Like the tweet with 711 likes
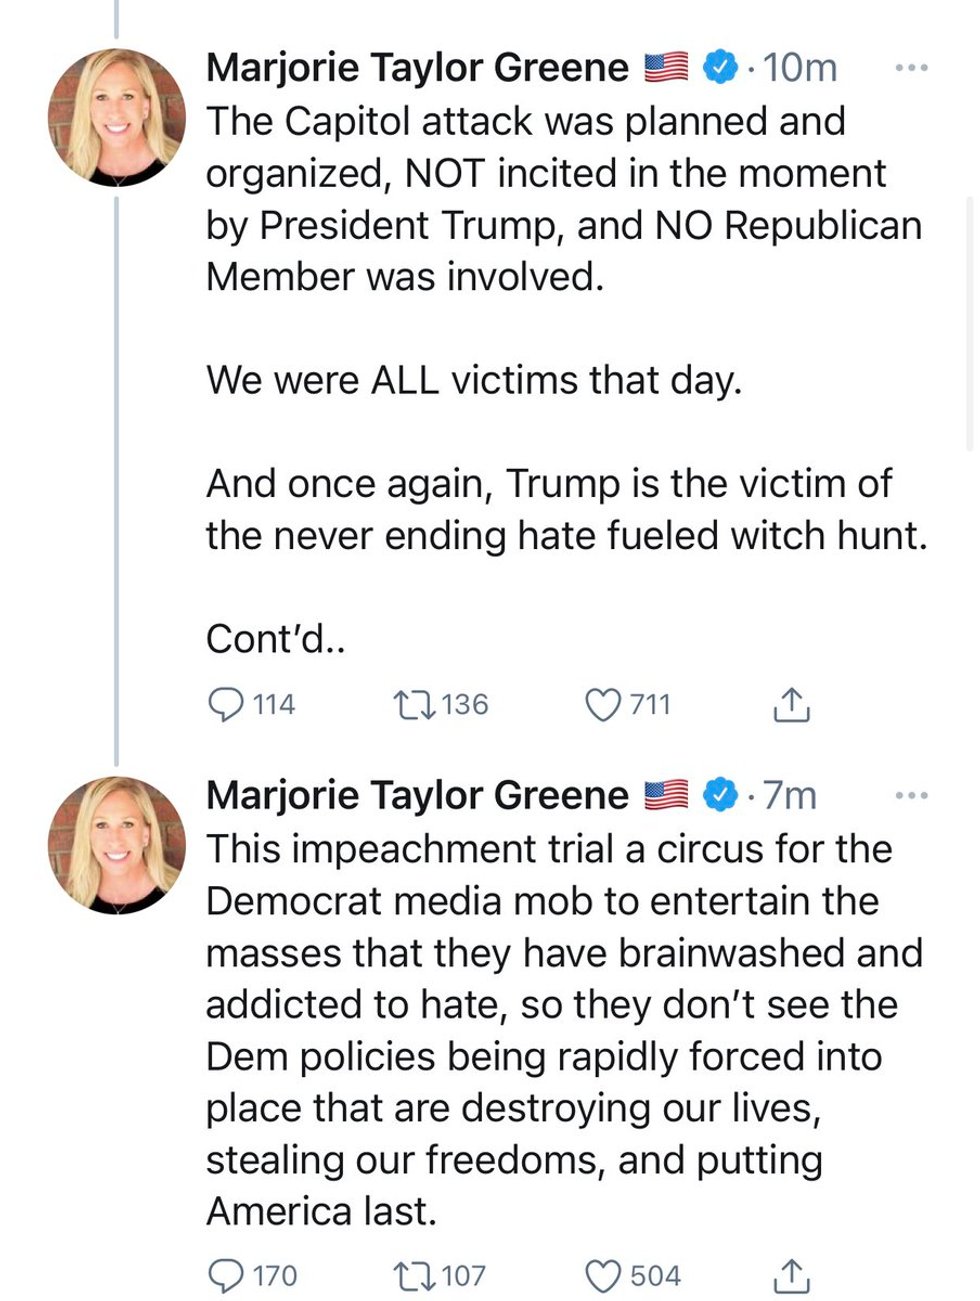The width and height of the screenshot is (980, 1301). [x=603, y=704]
